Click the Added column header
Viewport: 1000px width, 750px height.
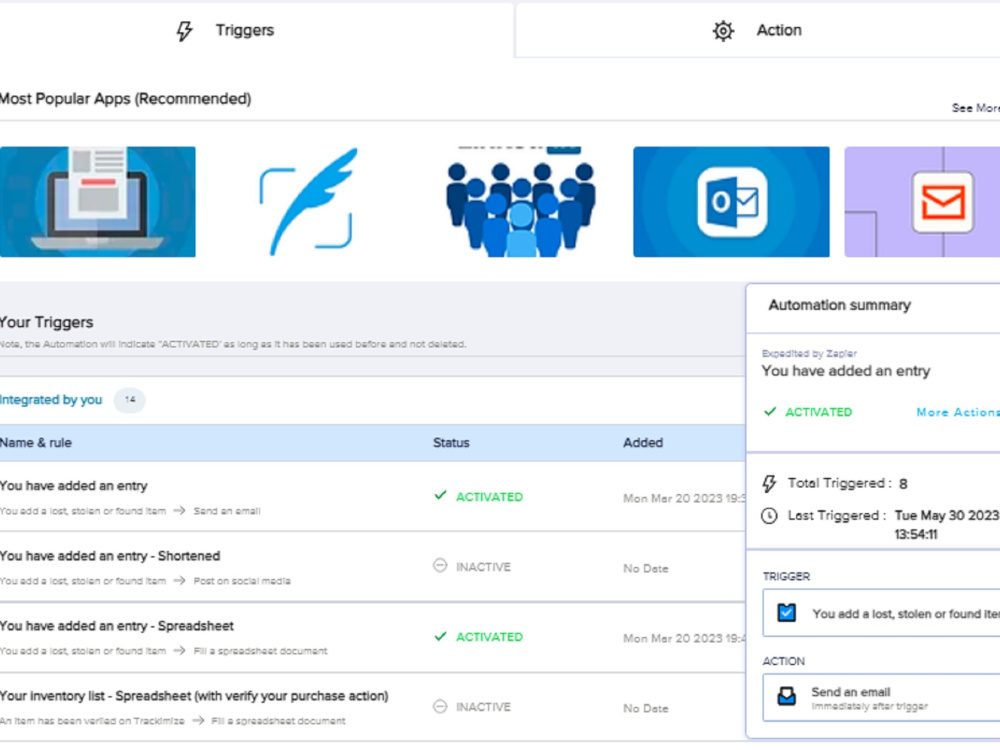tap(643, 443)
